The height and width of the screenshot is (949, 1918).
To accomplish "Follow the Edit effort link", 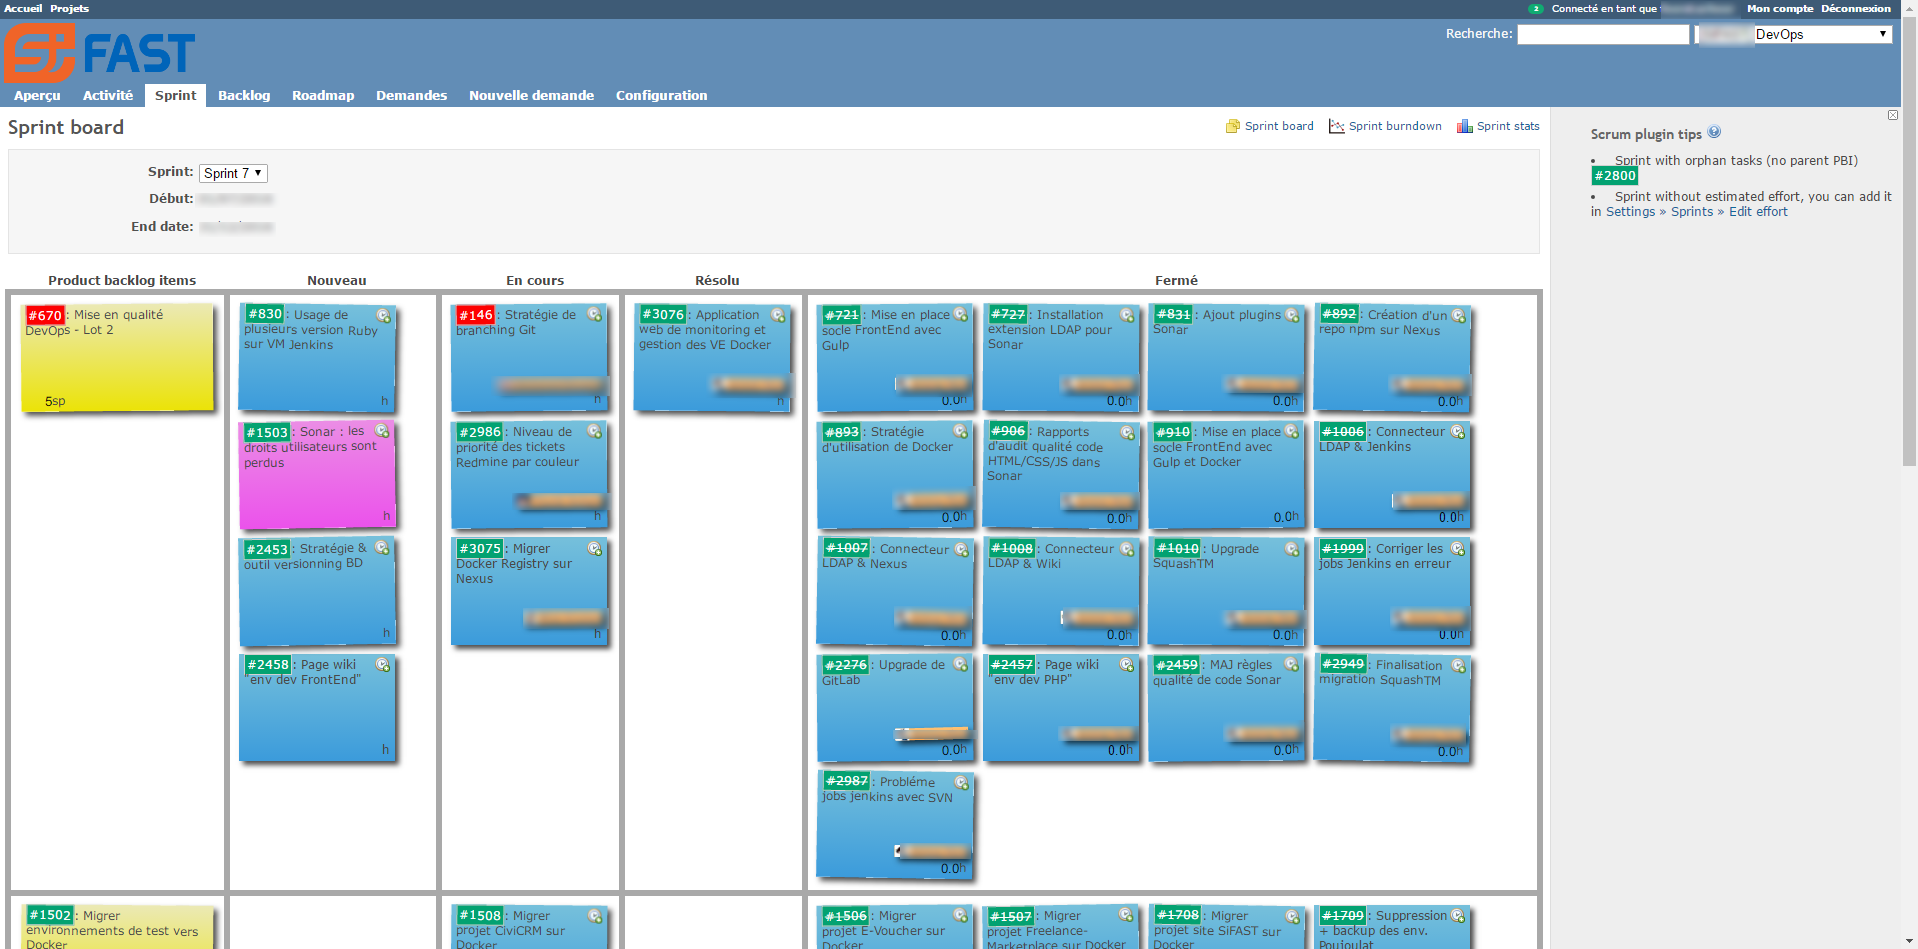I will pos(1758,212).
